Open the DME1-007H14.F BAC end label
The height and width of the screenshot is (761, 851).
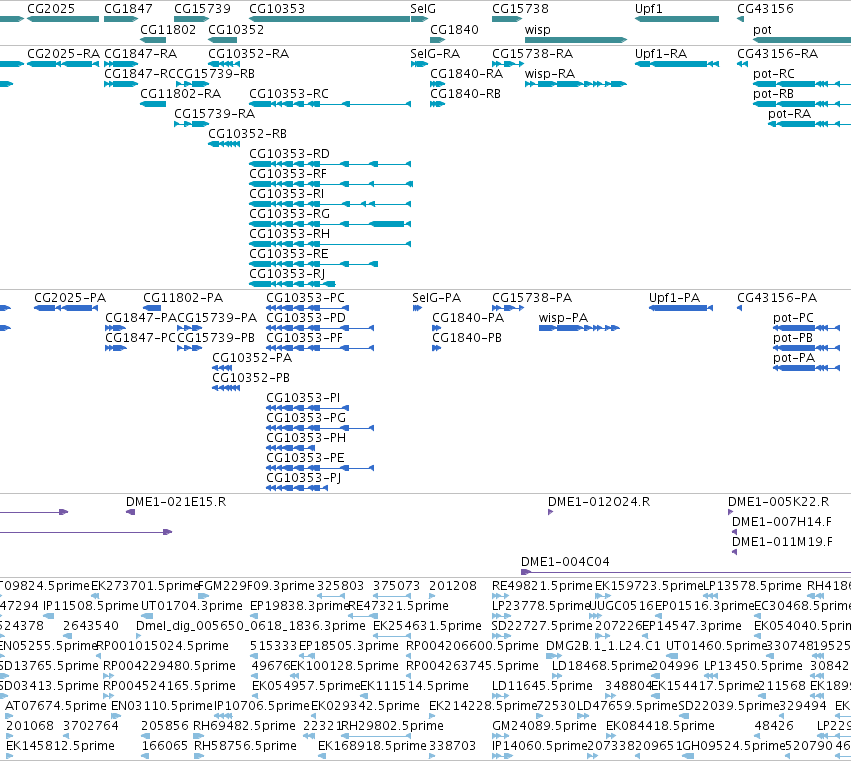[x=782, y=522]
